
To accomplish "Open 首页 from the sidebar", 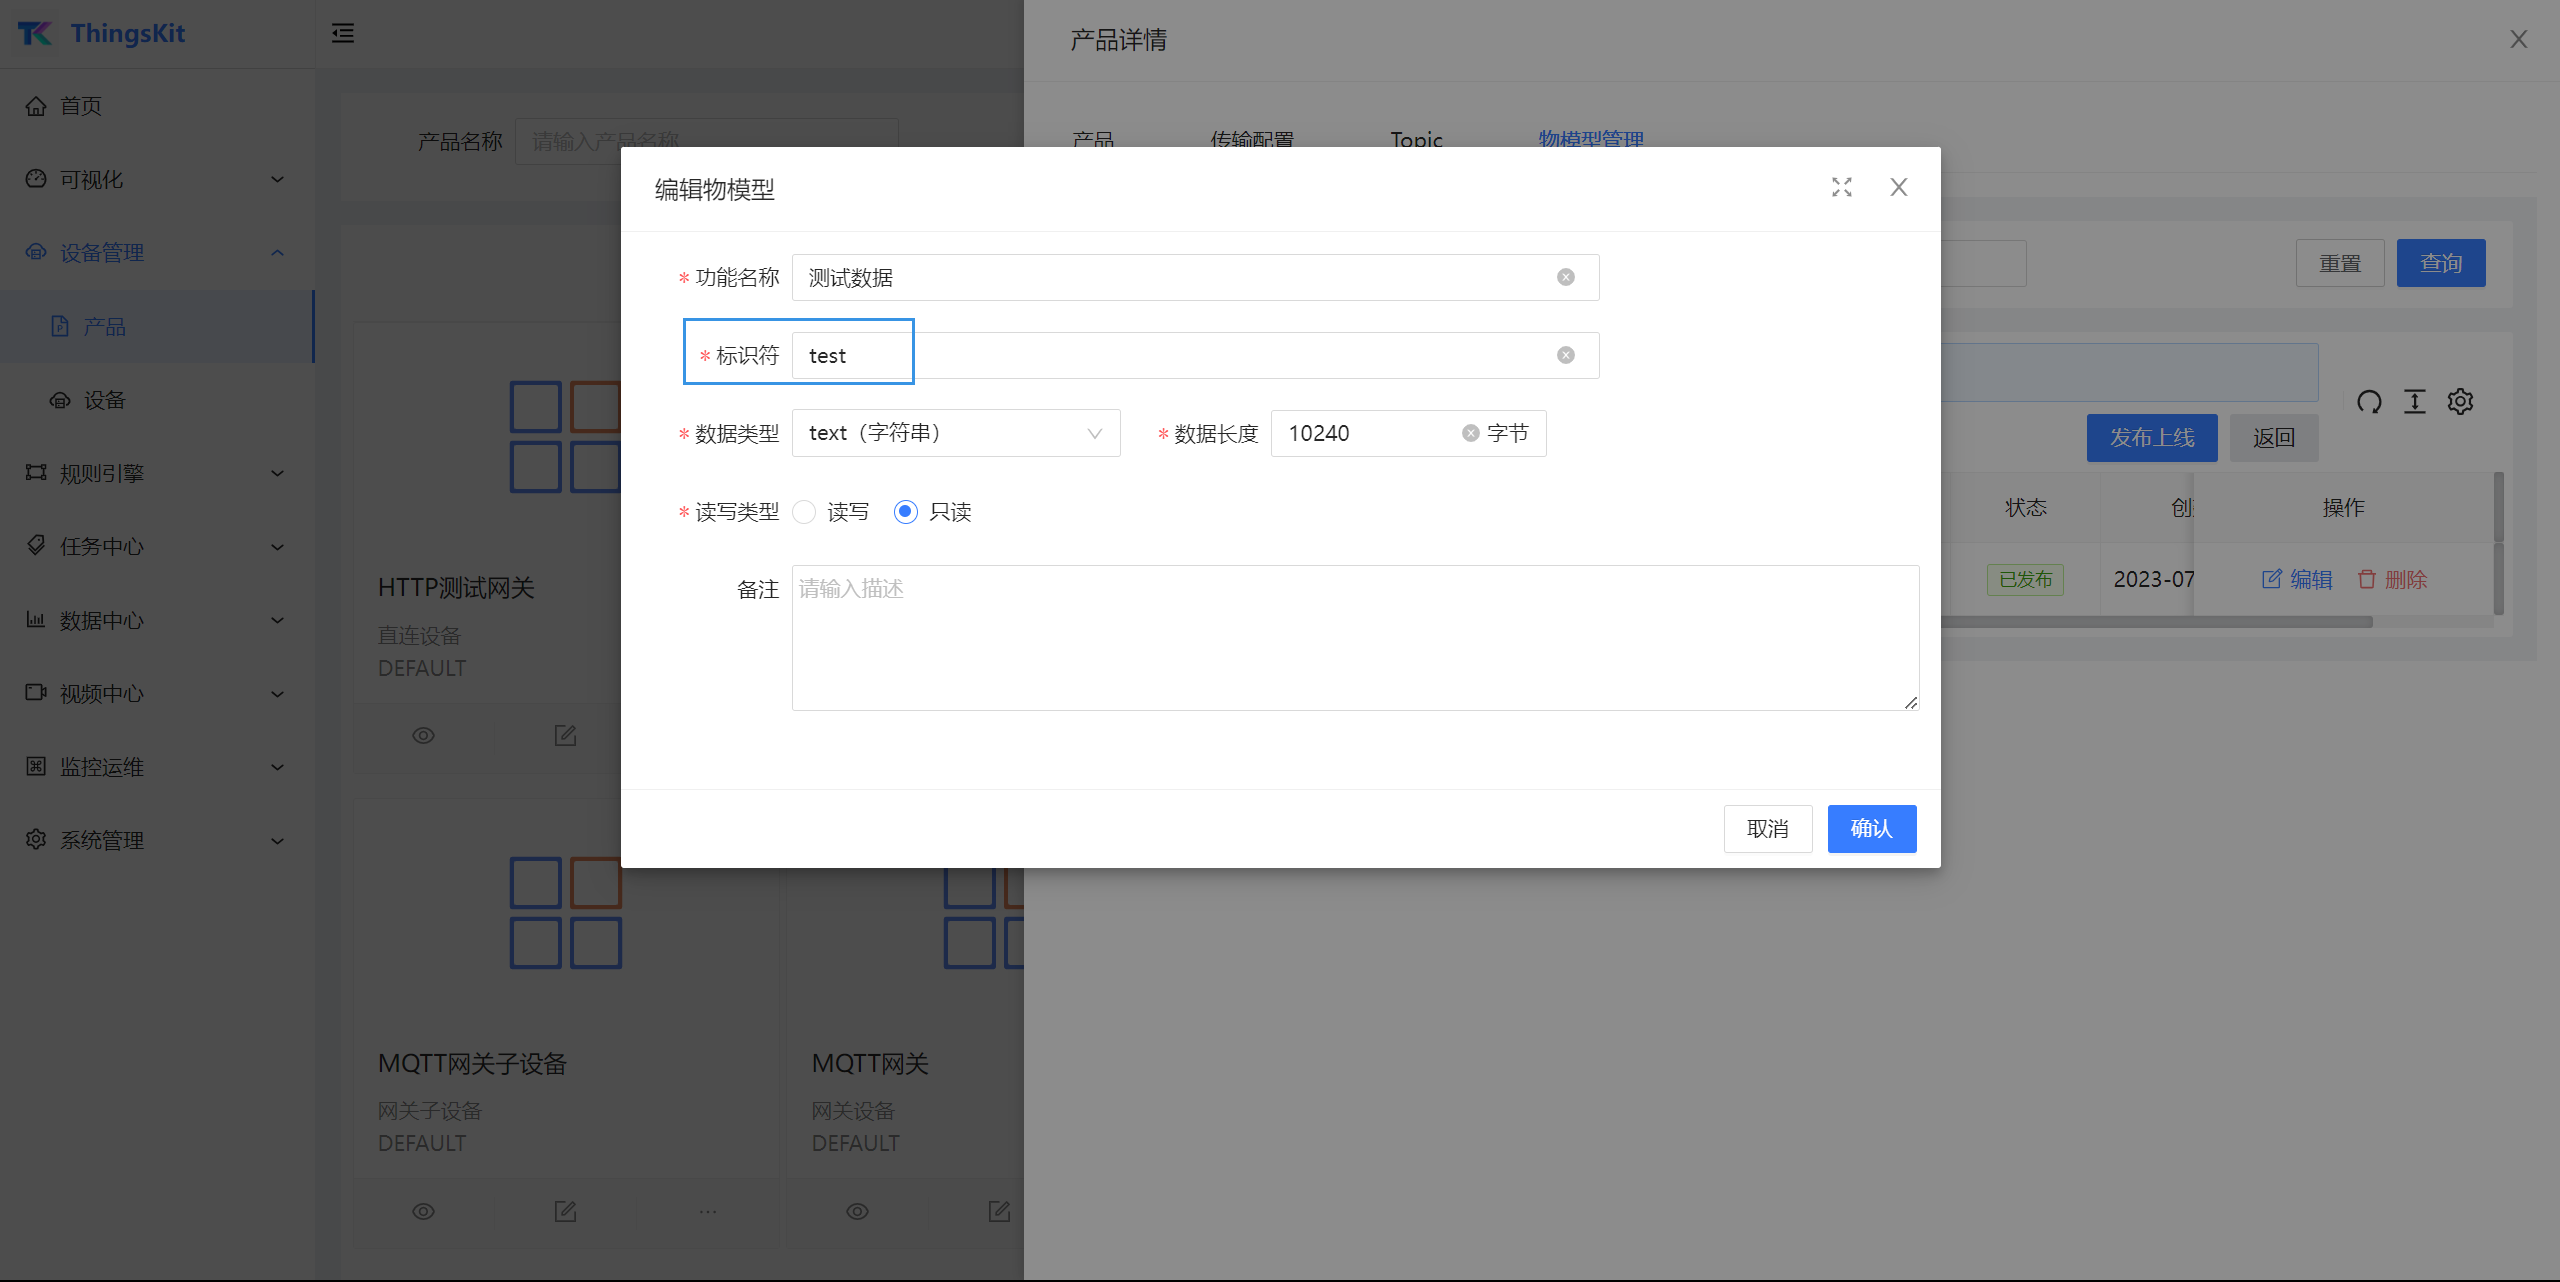I will (80, 106).
